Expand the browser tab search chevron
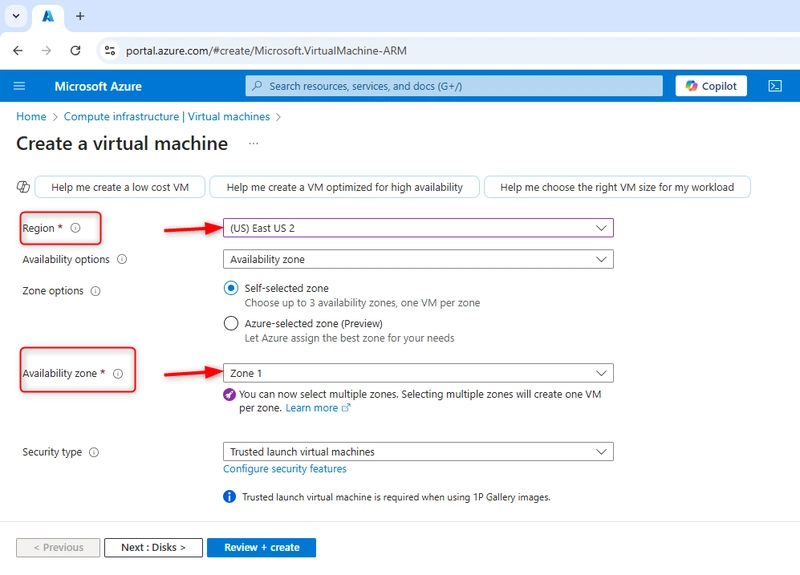800x575 pixels. (x=16, y=16)
